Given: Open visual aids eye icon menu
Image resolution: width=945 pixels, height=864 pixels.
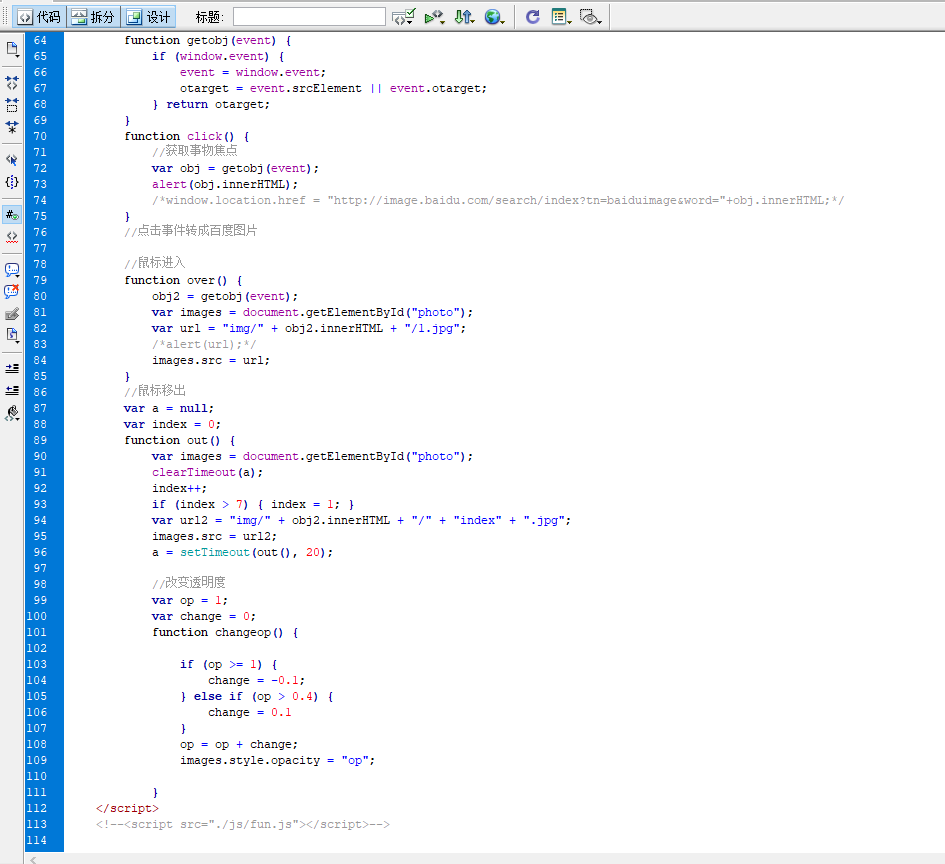Looking at the screenshot, I should tap(590, 17).
